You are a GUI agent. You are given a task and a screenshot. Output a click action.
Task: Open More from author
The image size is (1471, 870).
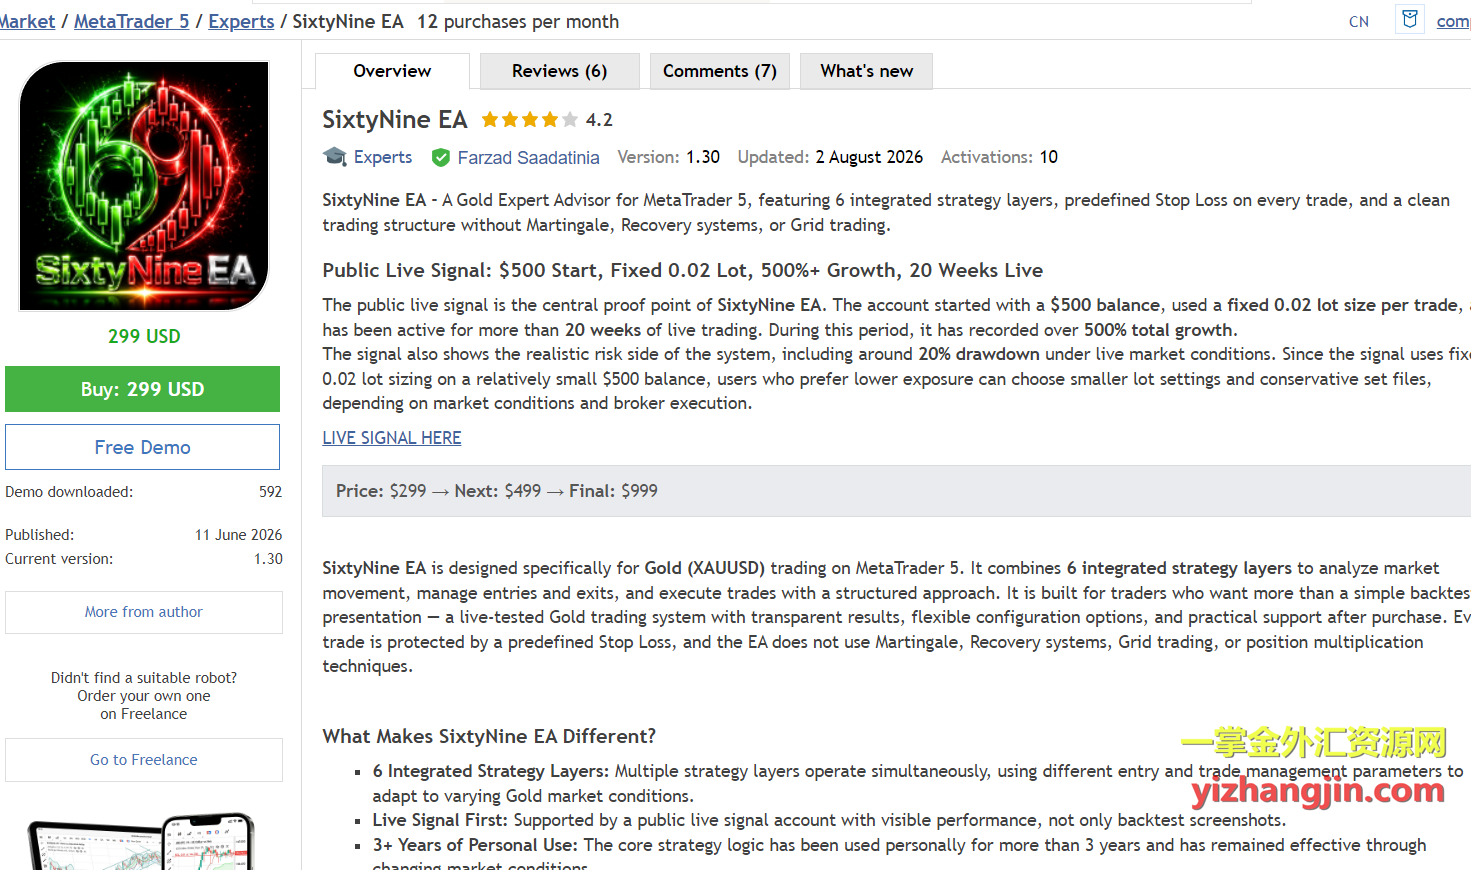click(143, 612)
